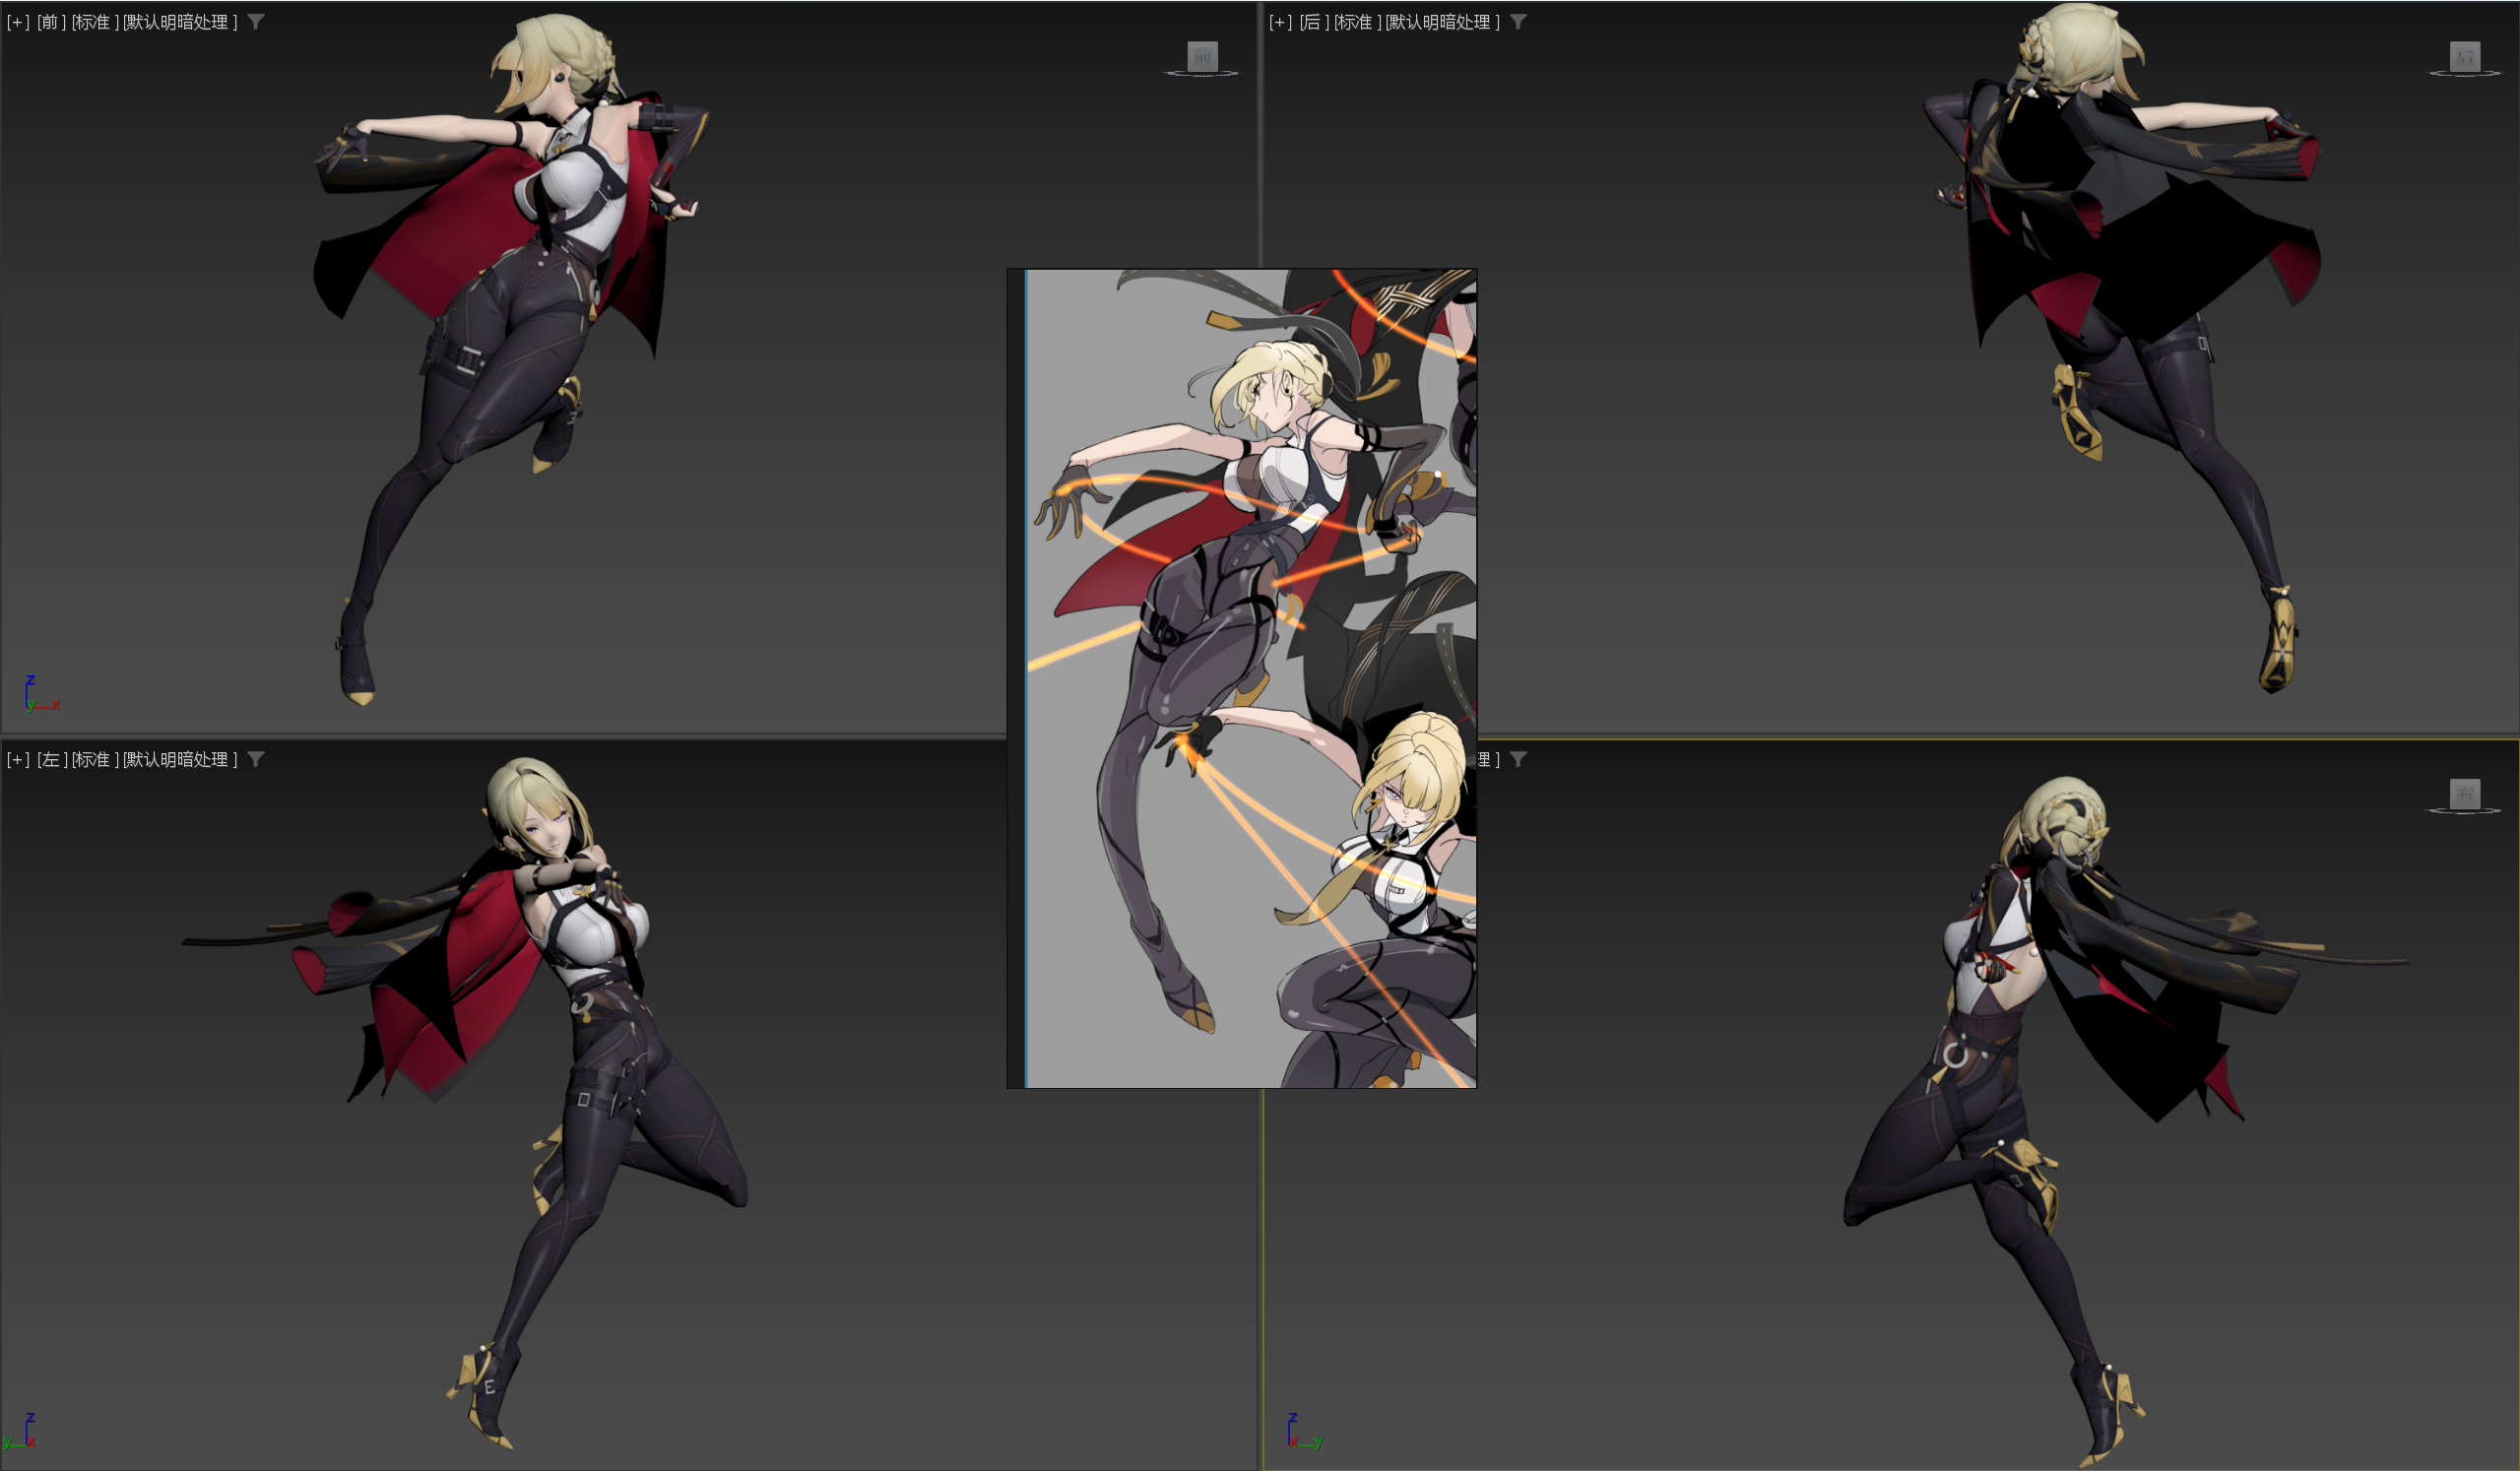Select the floating concept art reference image
Screen dimensions: 2520x1471
pos(1242,678)
